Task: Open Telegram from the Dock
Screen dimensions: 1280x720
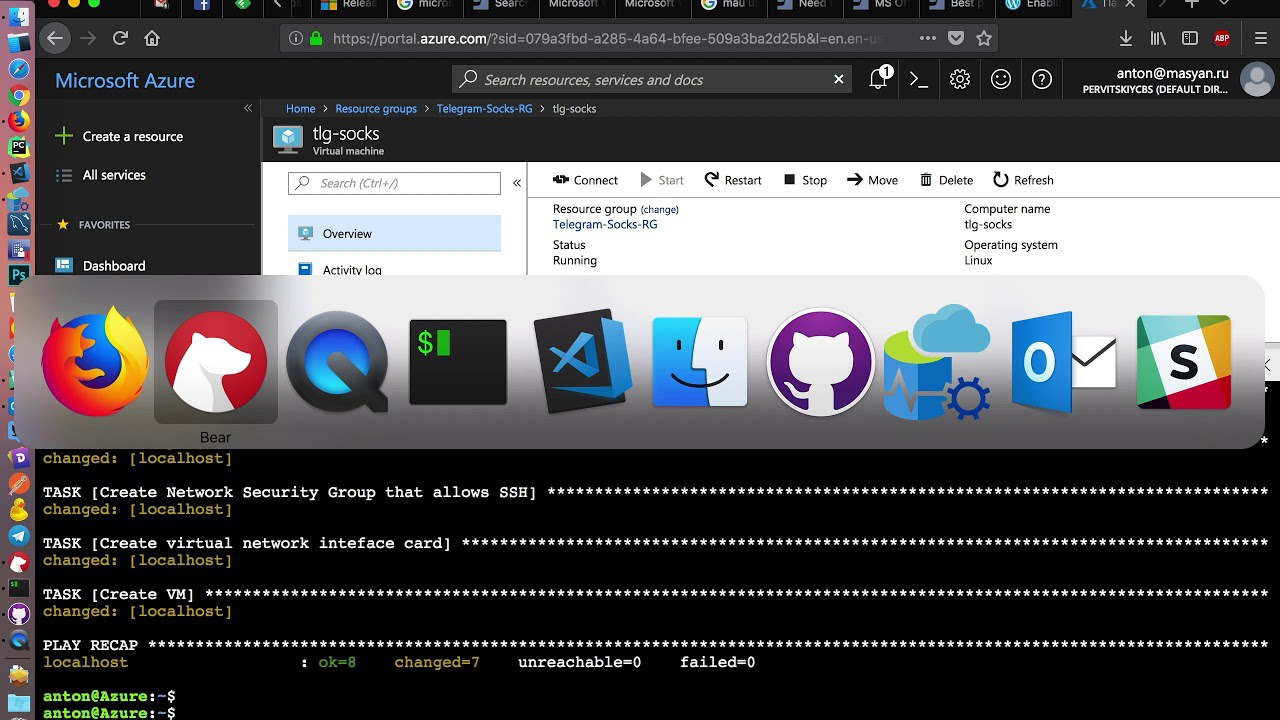Action: (18, 535)
